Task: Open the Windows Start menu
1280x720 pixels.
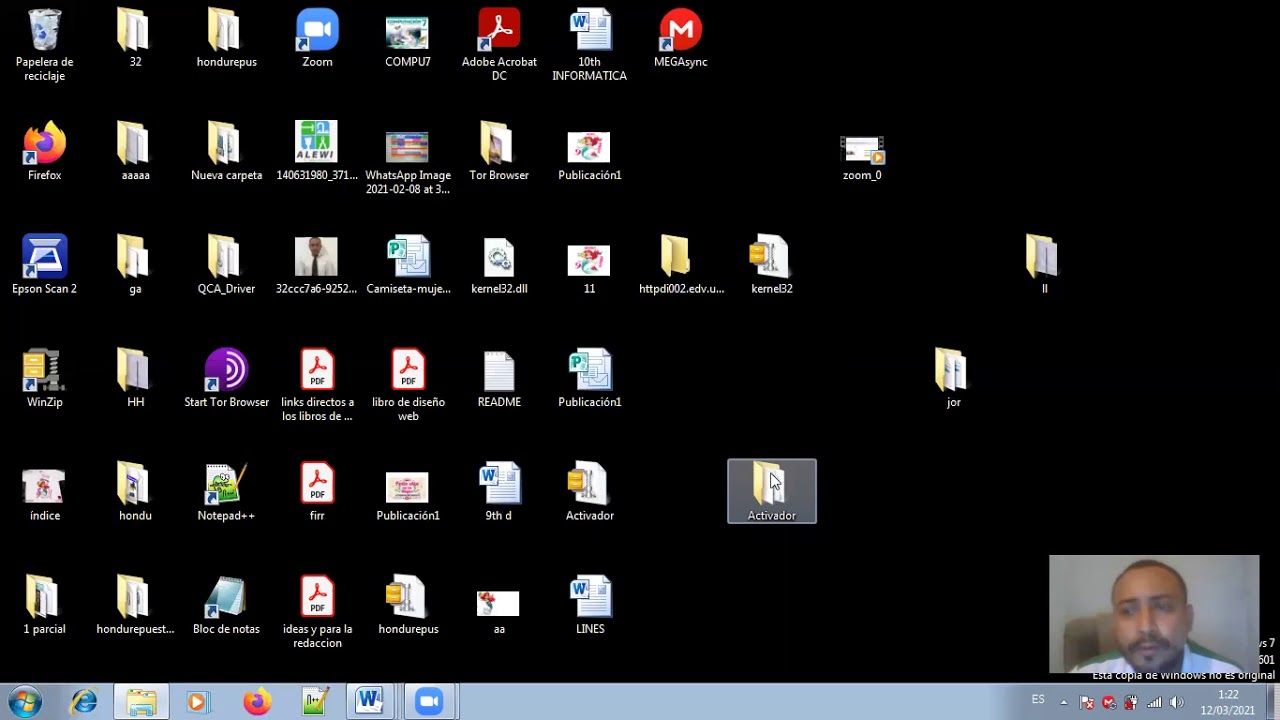Action: coord(24,702)
